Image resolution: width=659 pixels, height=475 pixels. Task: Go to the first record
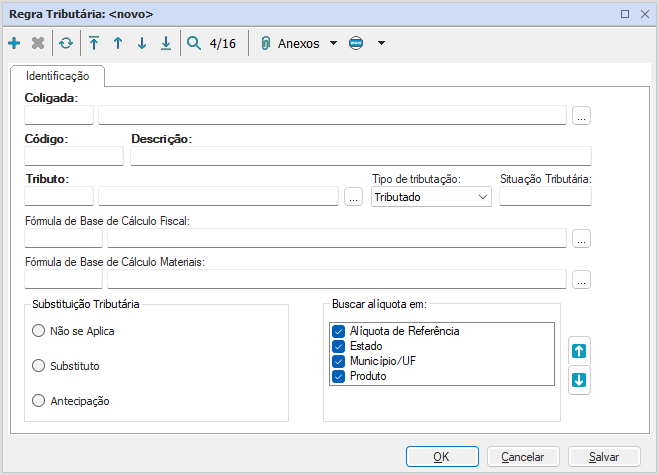pyautogui.click(x=94, y=43)
